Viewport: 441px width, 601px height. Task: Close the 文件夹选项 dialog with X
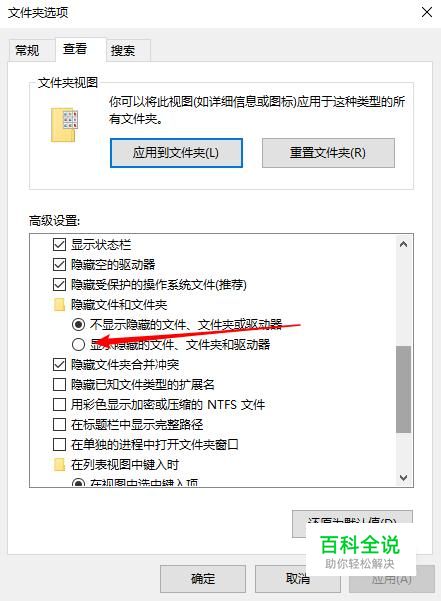[427, 12]
